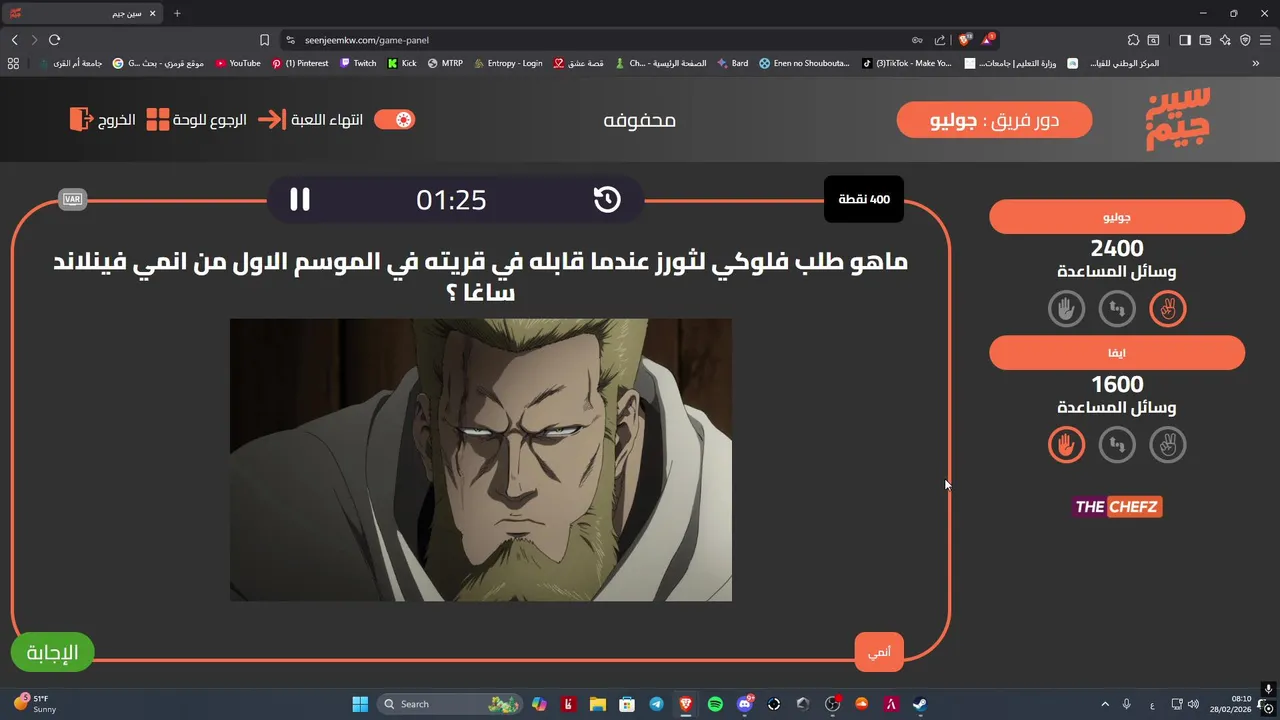Click the سين جيم site logo

coord(1178,119)
